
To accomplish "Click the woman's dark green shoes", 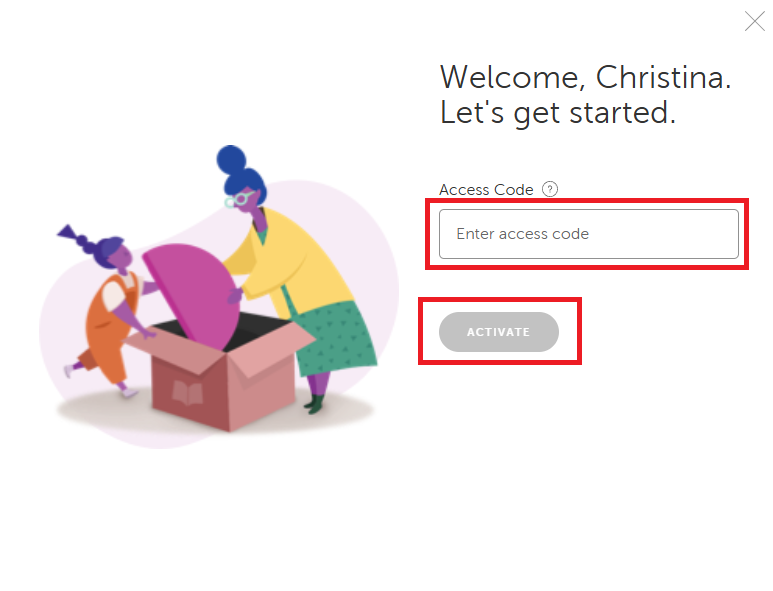I will coord(315,404).
